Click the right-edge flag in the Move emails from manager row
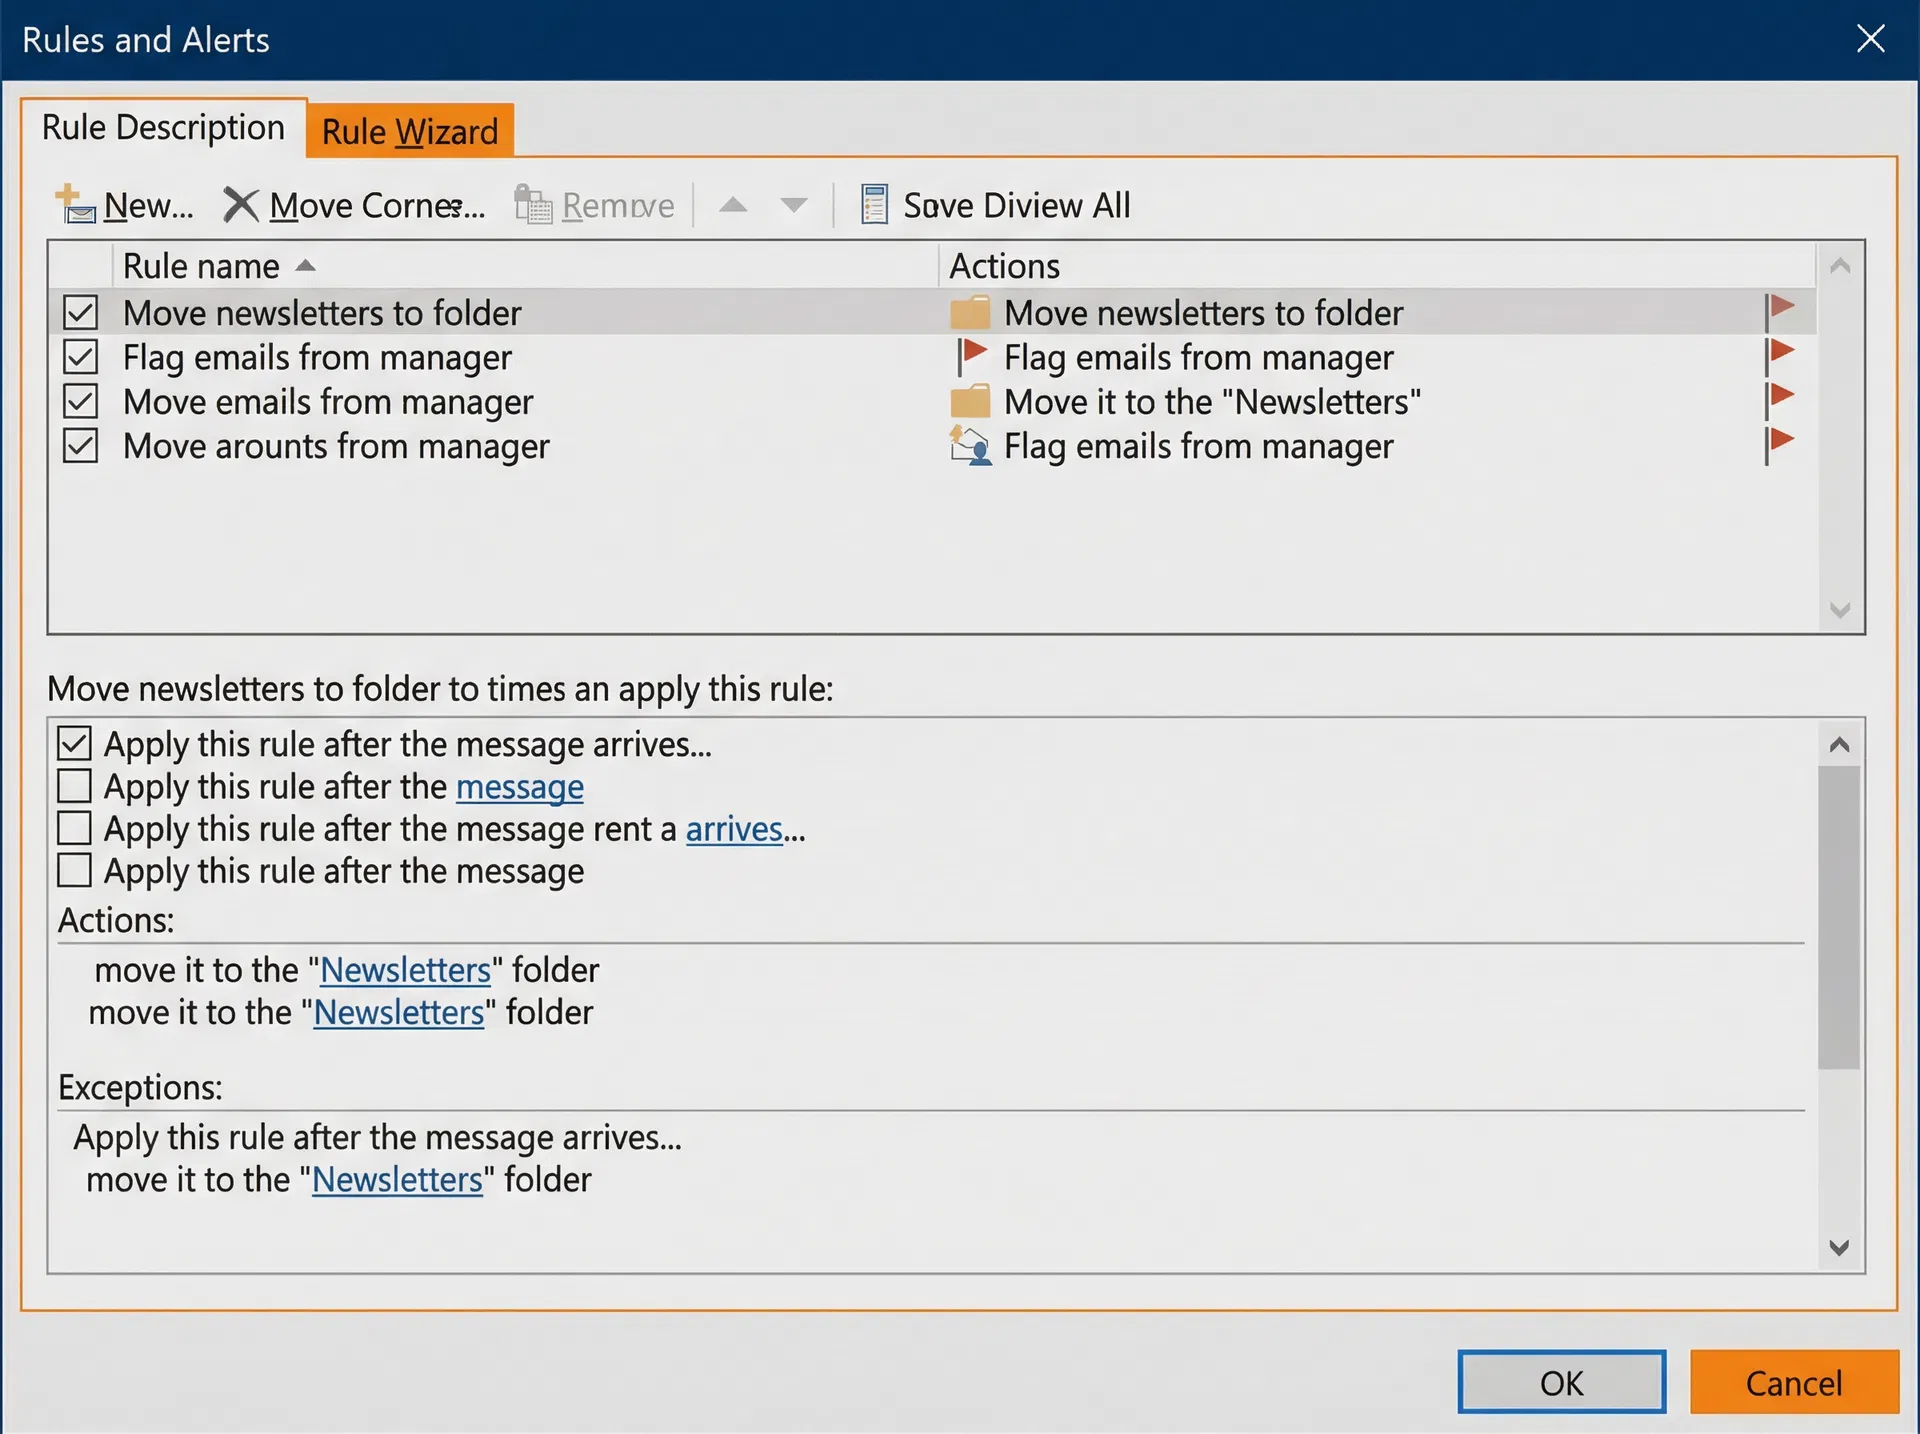This screenshot has height=1434, width=1920. [1780, 399]
